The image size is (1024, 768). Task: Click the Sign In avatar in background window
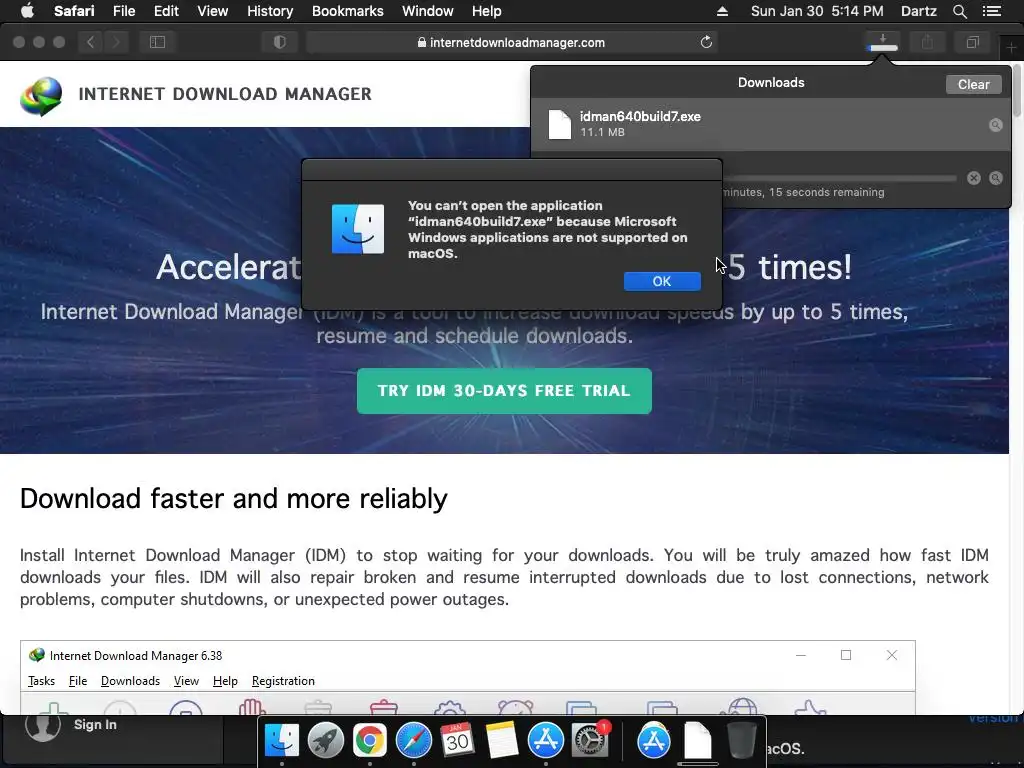coord(43,726)
